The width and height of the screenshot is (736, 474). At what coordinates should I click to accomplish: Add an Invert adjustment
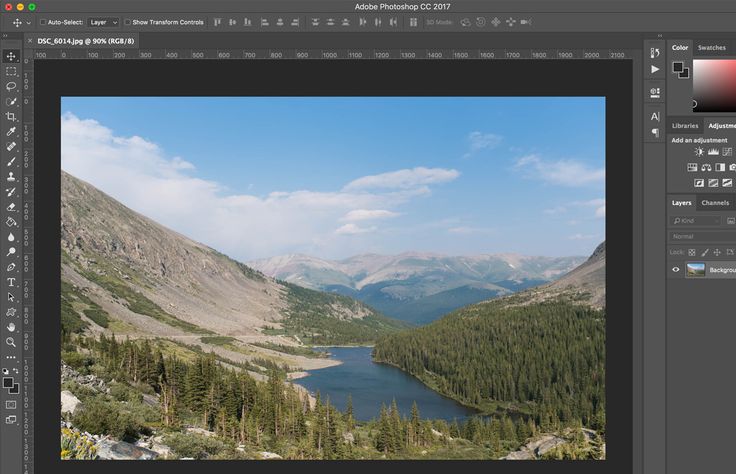pos(699,183)
